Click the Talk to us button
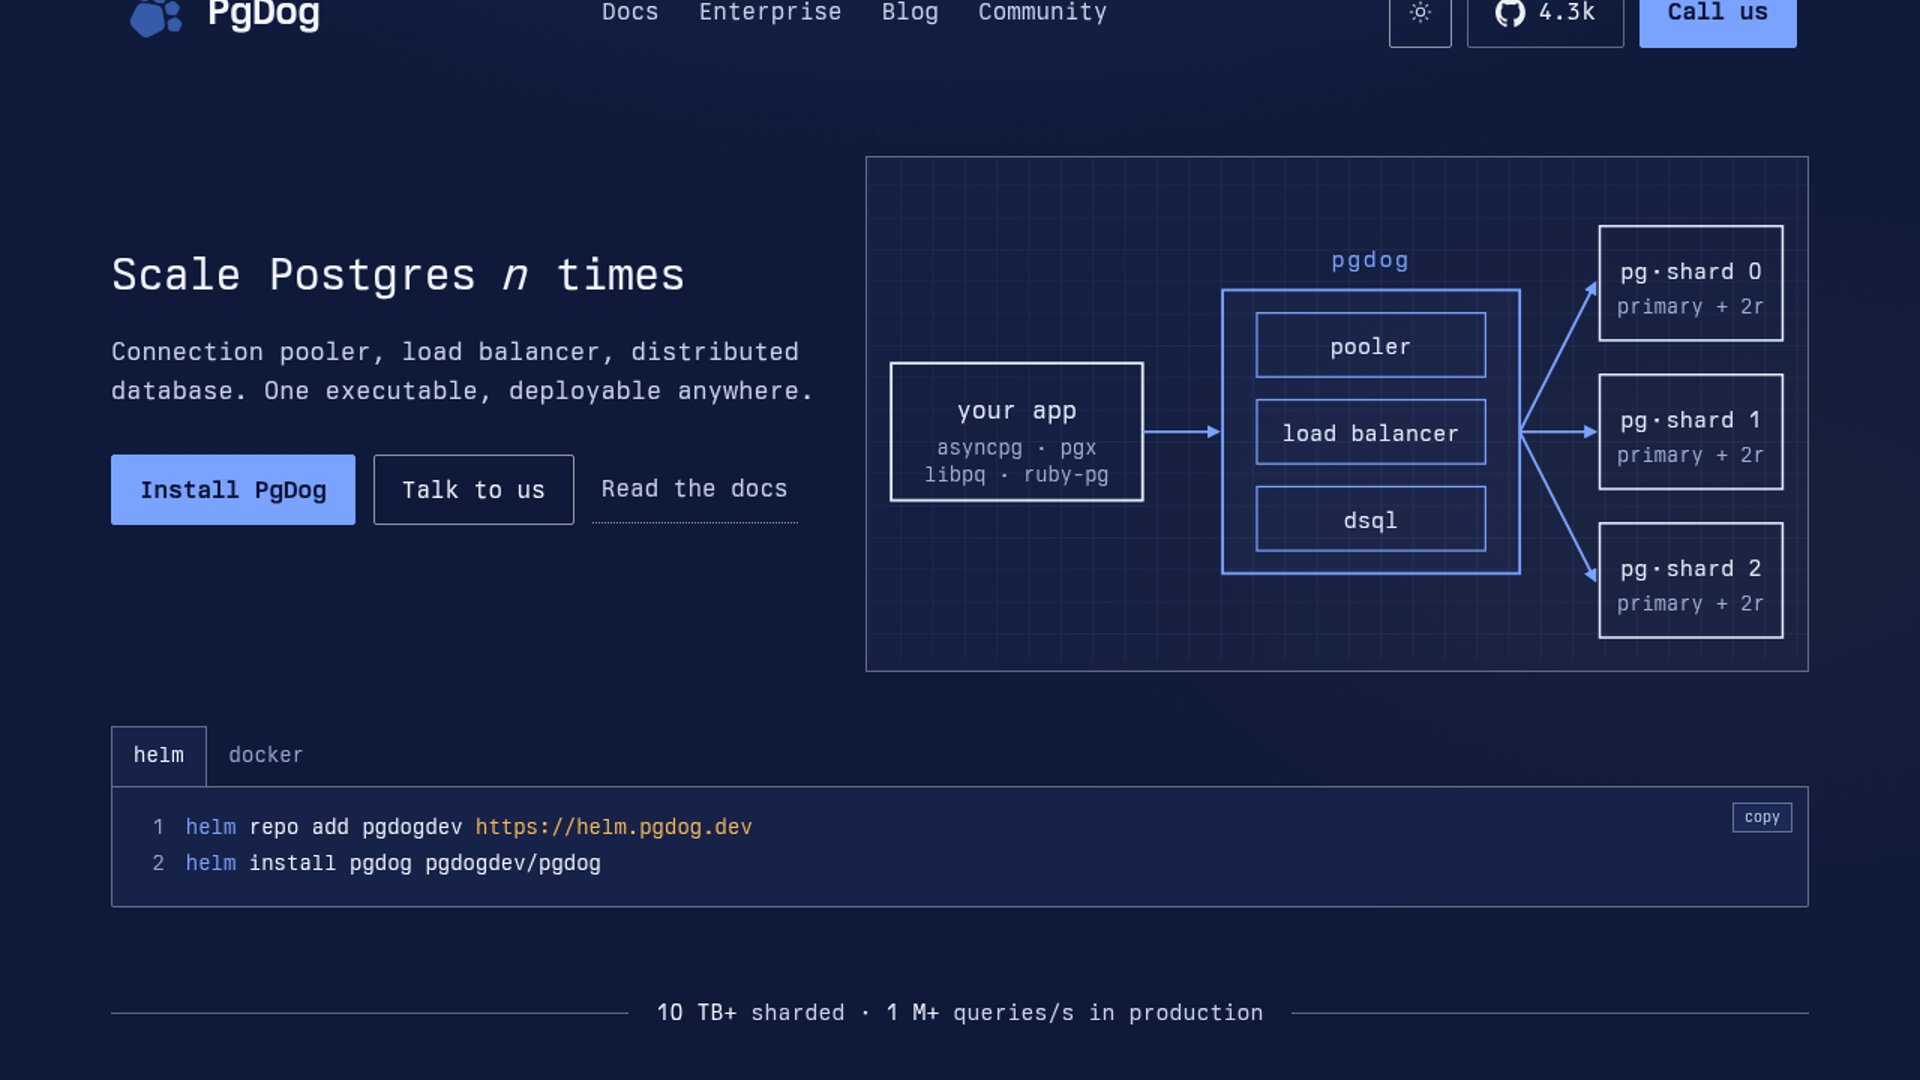The image size is (1920, 1080). pos(474,490)
